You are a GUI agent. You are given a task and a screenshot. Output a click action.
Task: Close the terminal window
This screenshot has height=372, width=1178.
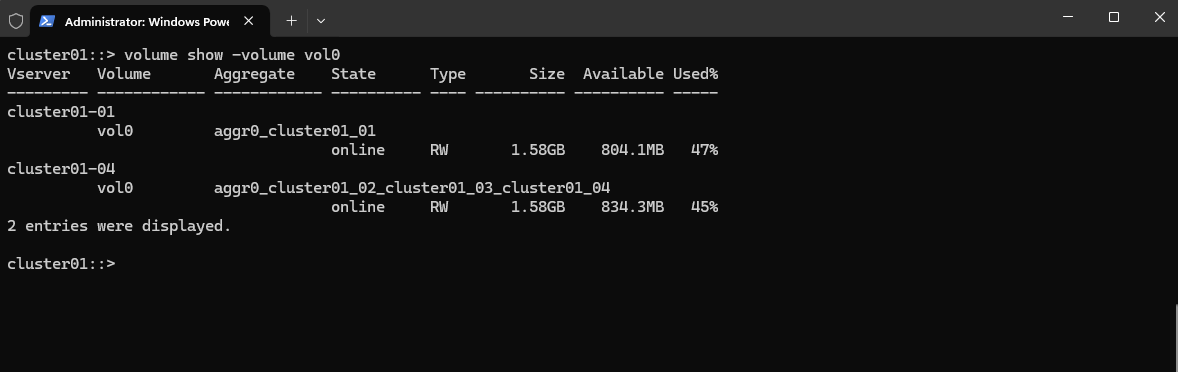point(1158,18)
